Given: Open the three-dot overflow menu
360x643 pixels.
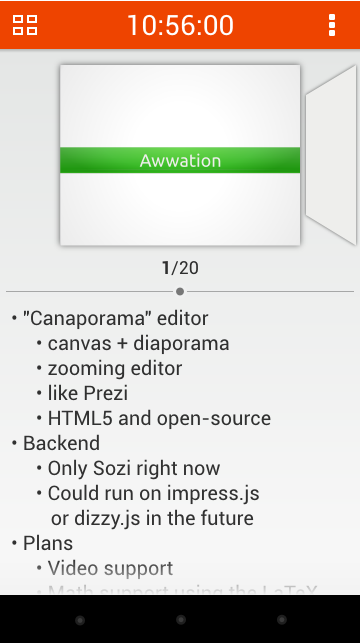Looking at the screenshot, I should [332, 25].
